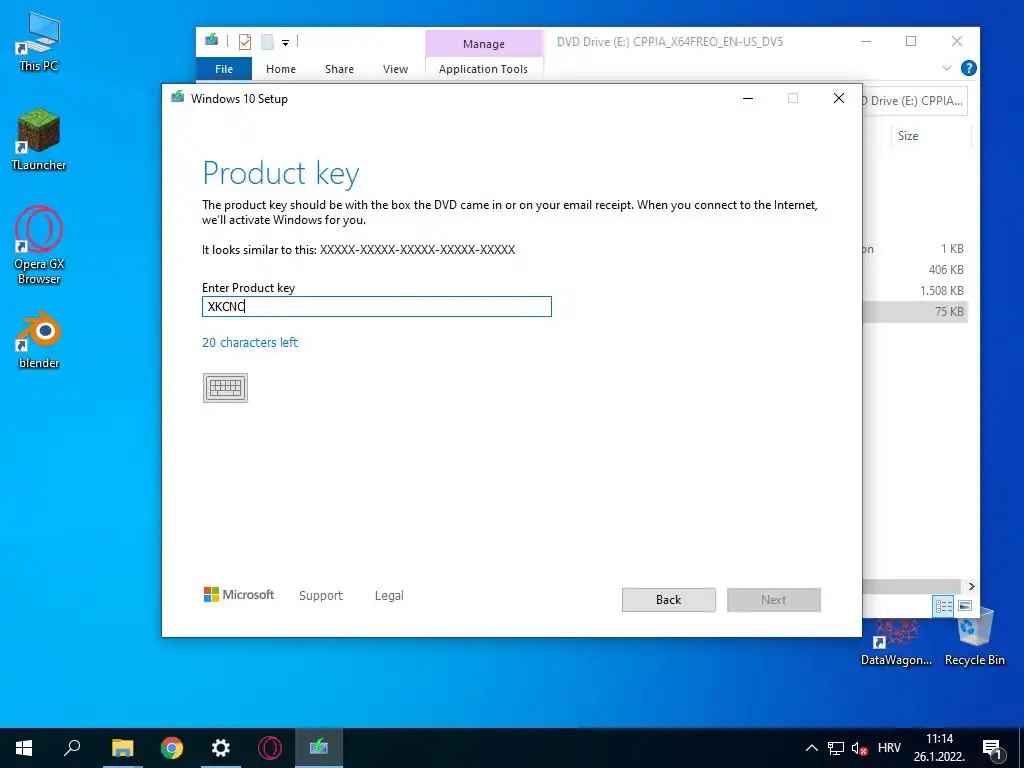Click the Enter Product key input field
This screenshot has height=768, width=1024.
pyautogui.click(x=377, y=306)
